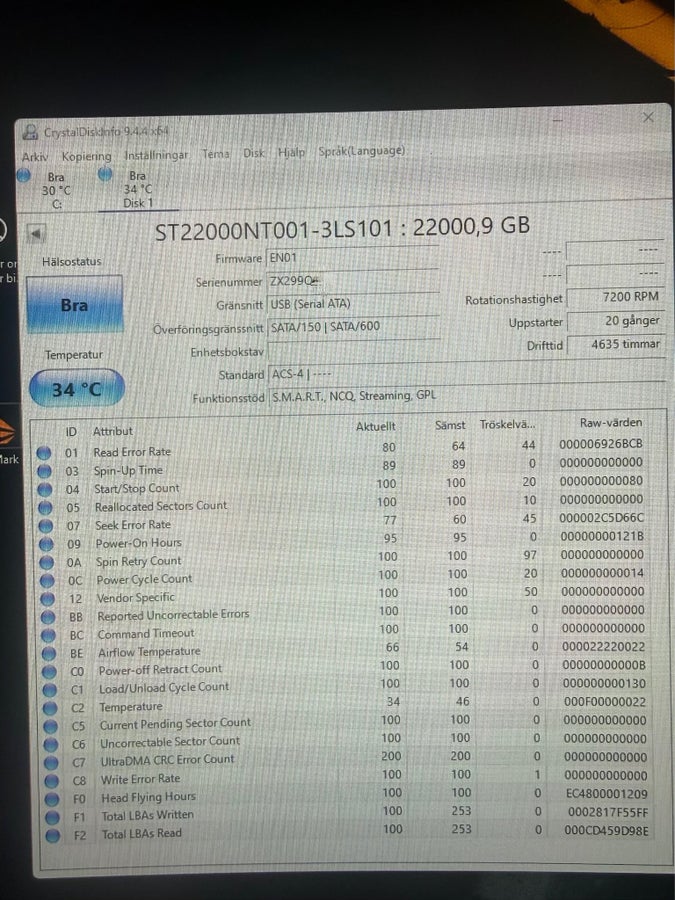Click the status icon for Current Pending Sector Count
The image size is (675, 900).
(51, 727)
